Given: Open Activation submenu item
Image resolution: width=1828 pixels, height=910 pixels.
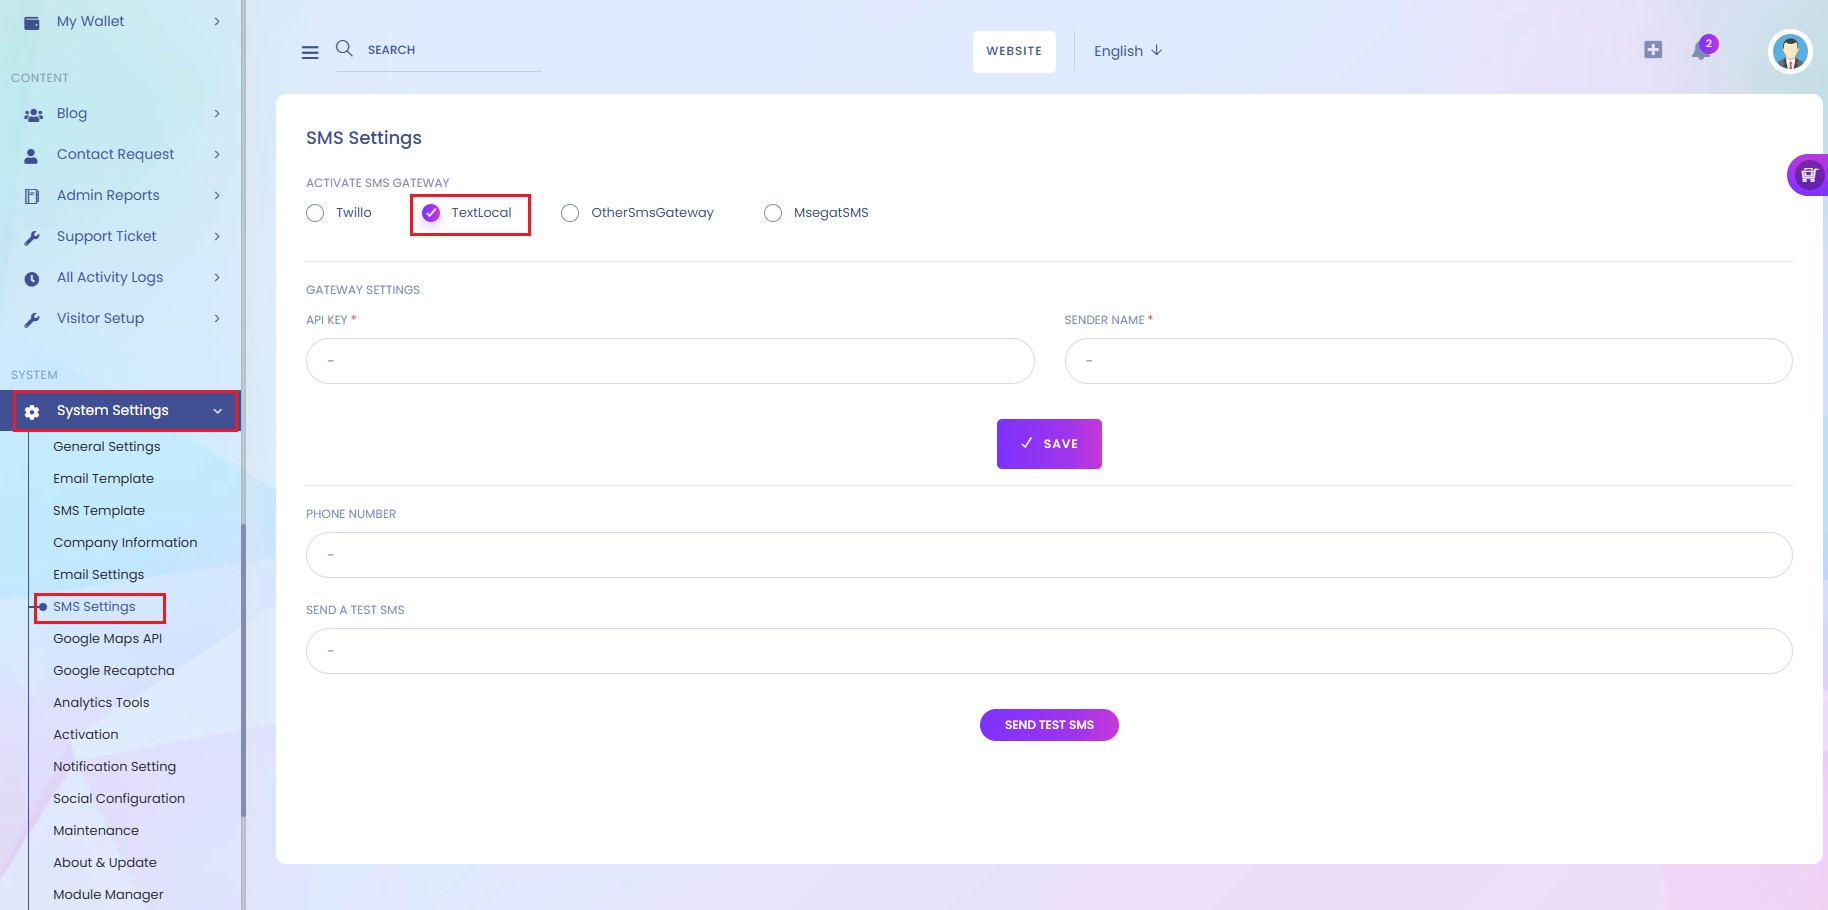Looking at the screenshot, I should point(85,734).
